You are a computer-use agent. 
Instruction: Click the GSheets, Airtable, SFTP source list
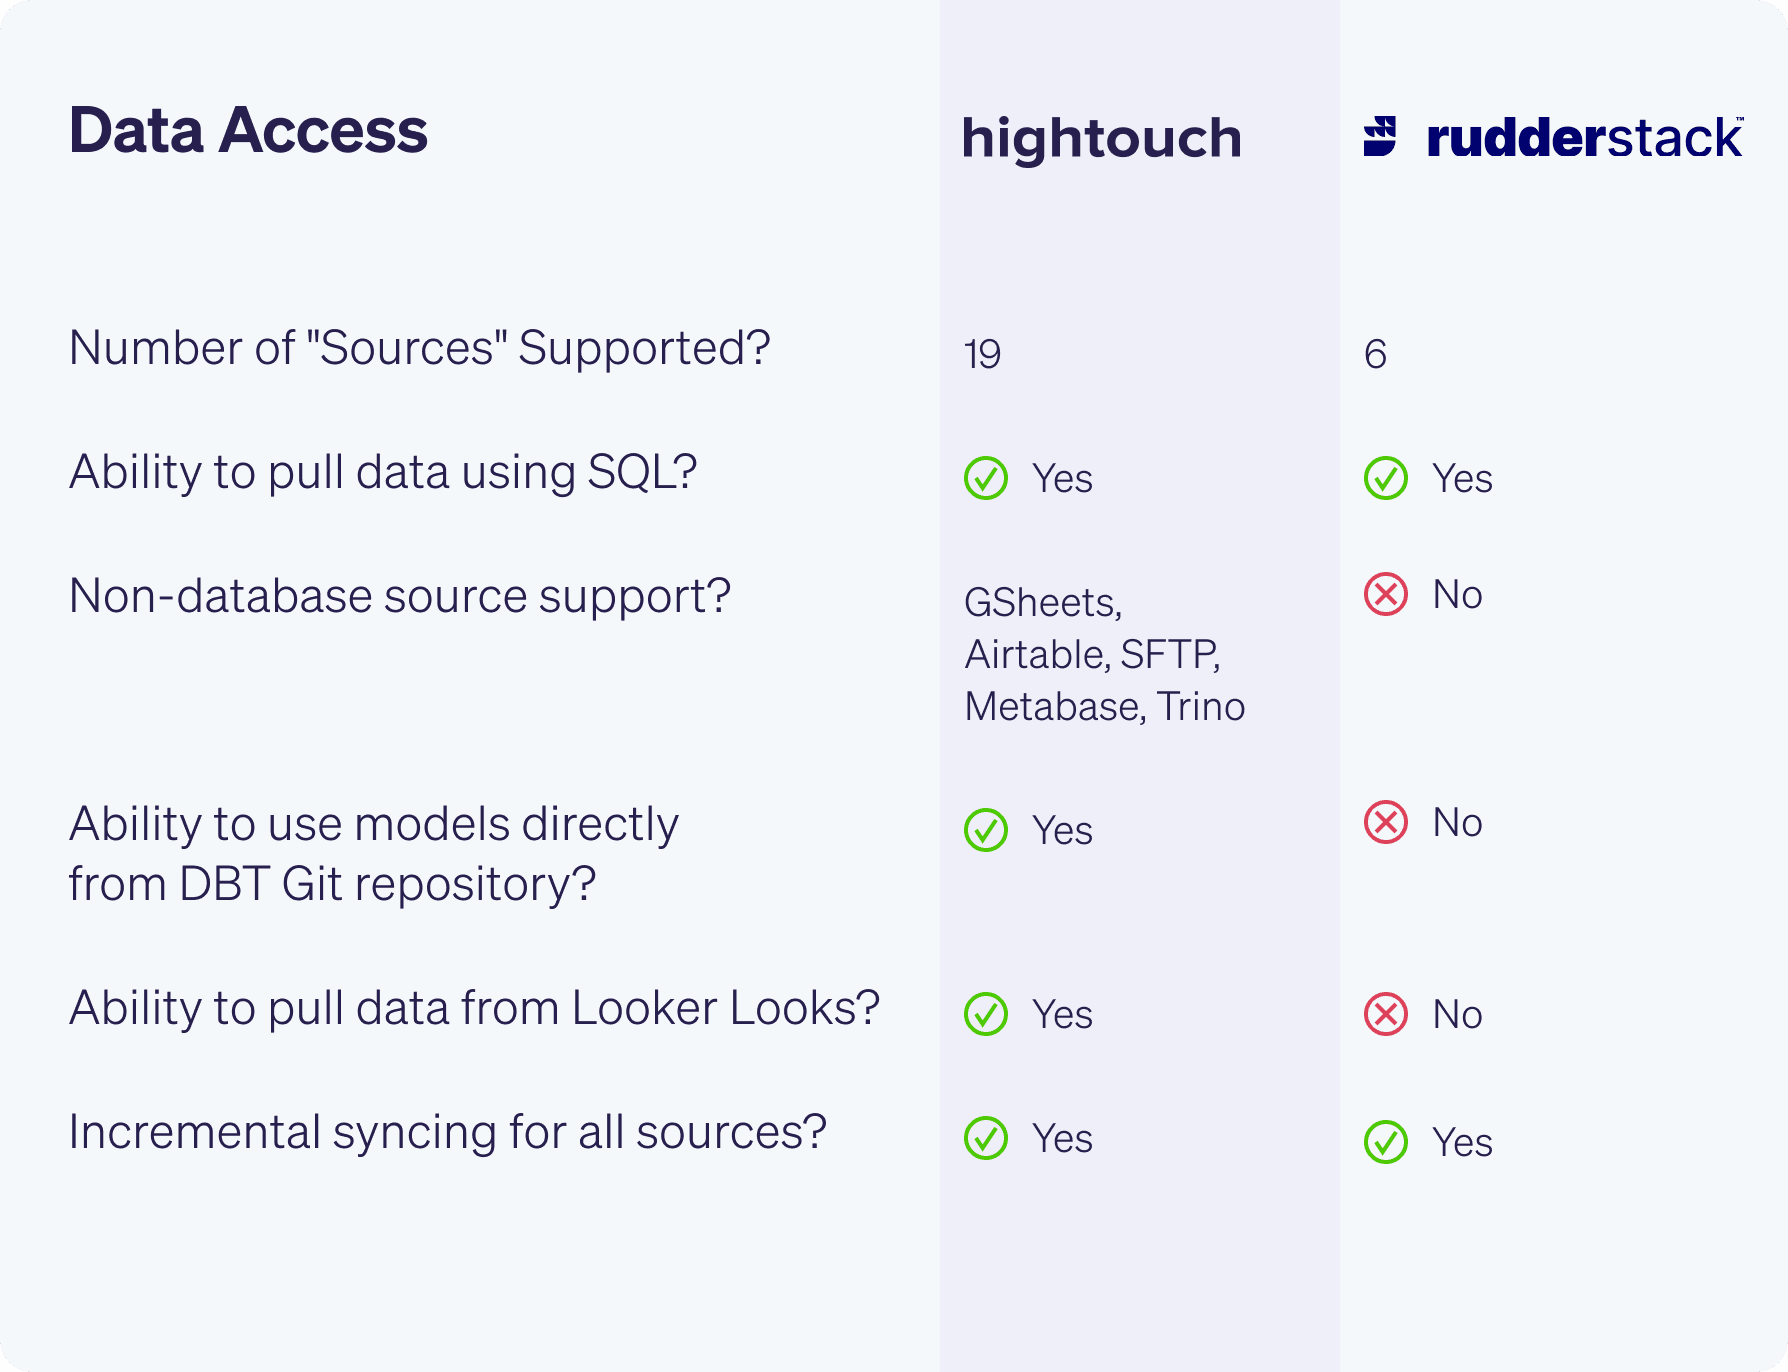1105,654
